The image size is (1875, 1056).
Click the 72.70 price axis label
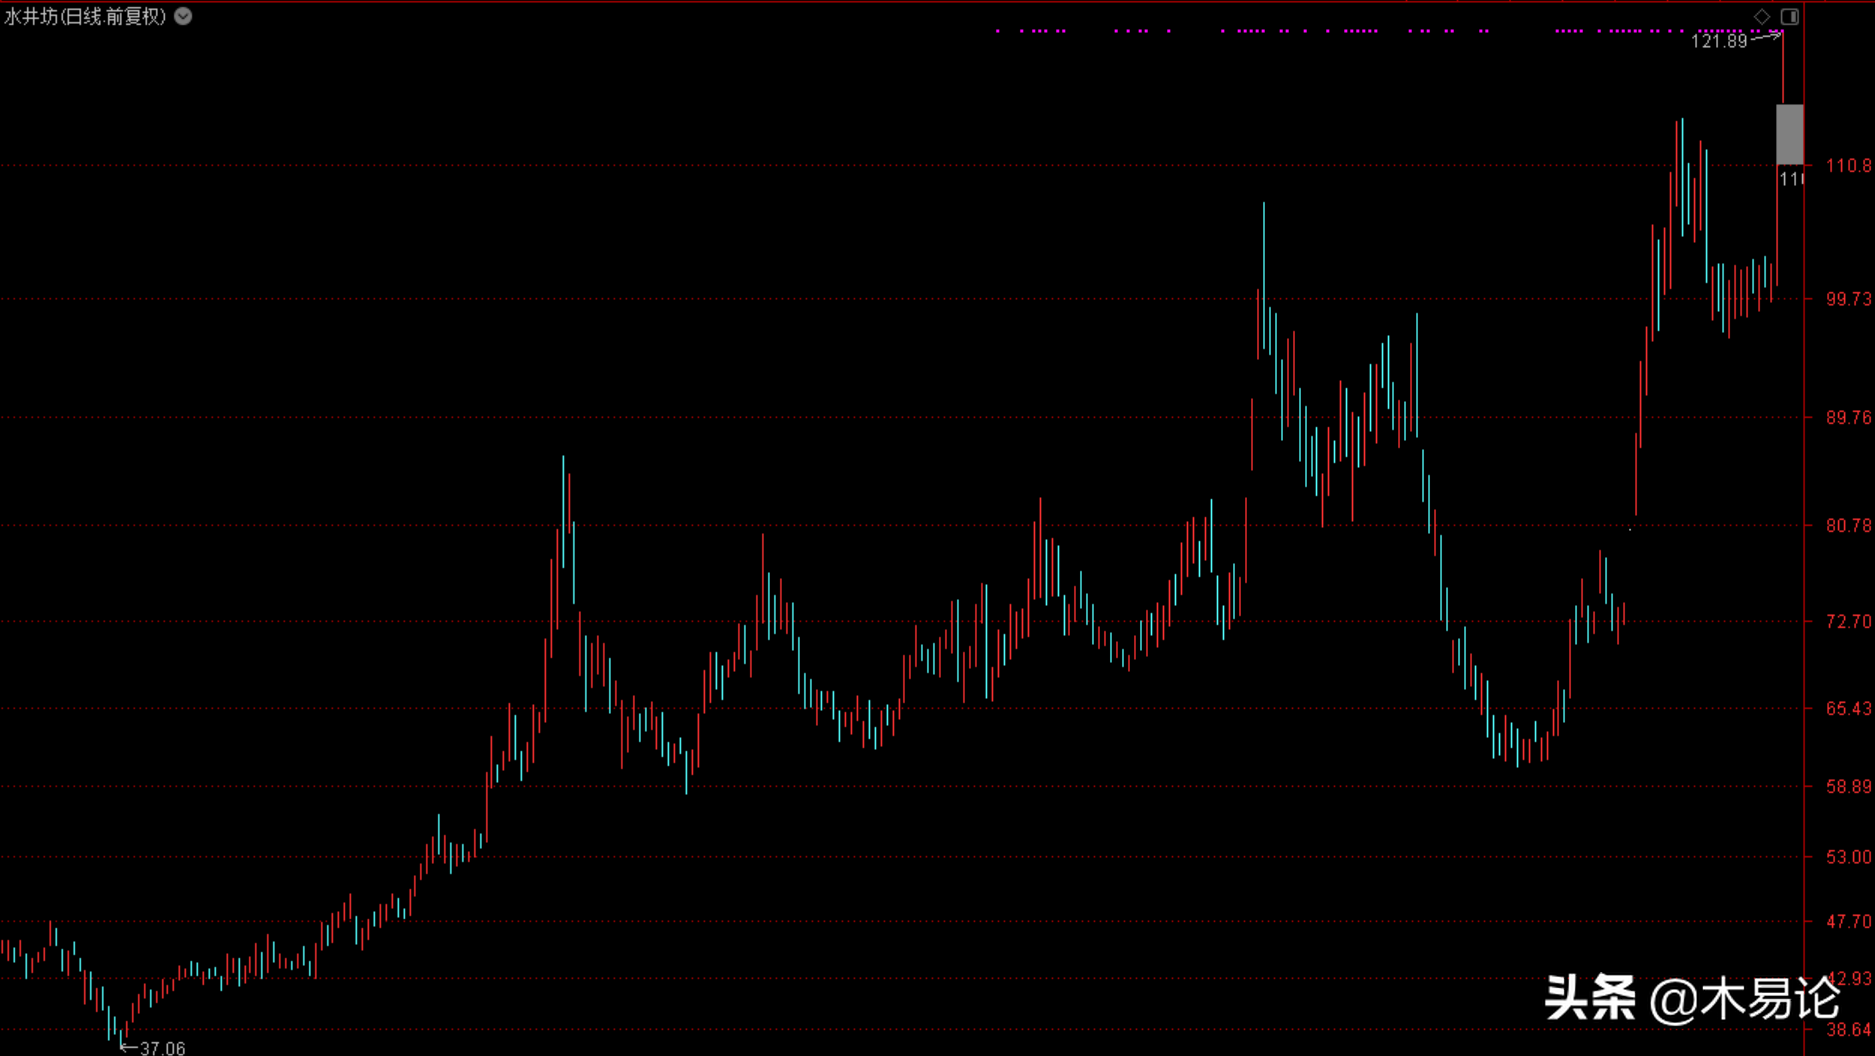pyautogui.click(x=1848, y=621)
